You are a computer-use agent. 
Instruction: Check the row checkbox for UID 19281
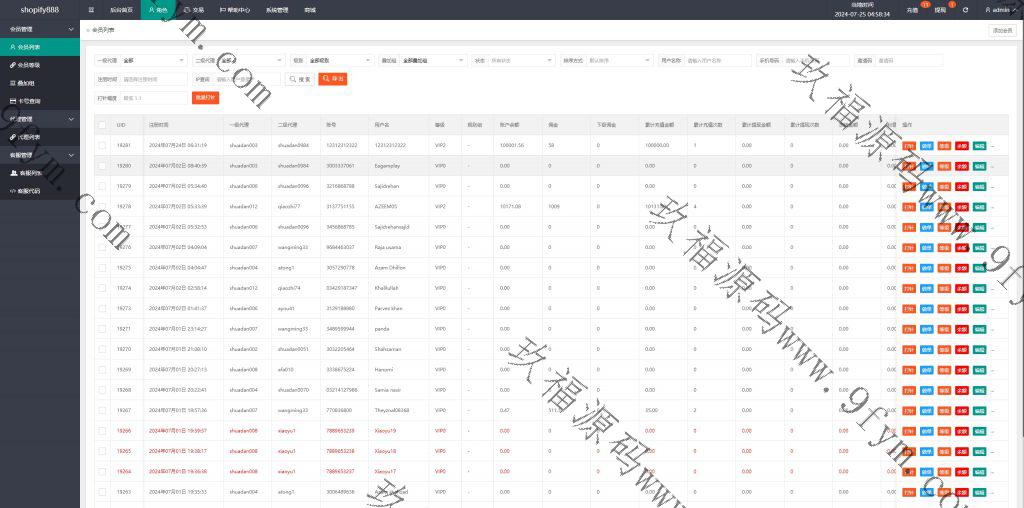[102, 145]
